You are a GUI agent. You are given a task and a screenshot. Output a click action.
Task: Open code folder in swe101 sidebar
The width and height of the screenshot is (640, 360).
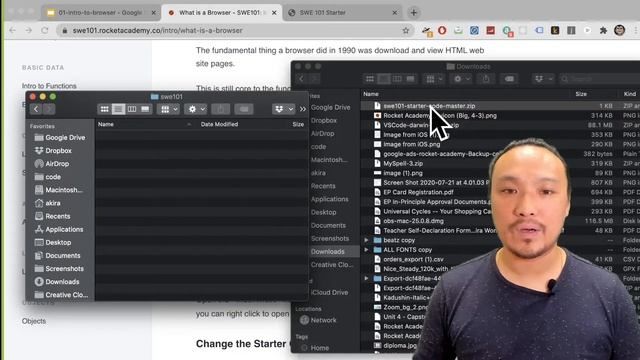[x=48, y=177]
